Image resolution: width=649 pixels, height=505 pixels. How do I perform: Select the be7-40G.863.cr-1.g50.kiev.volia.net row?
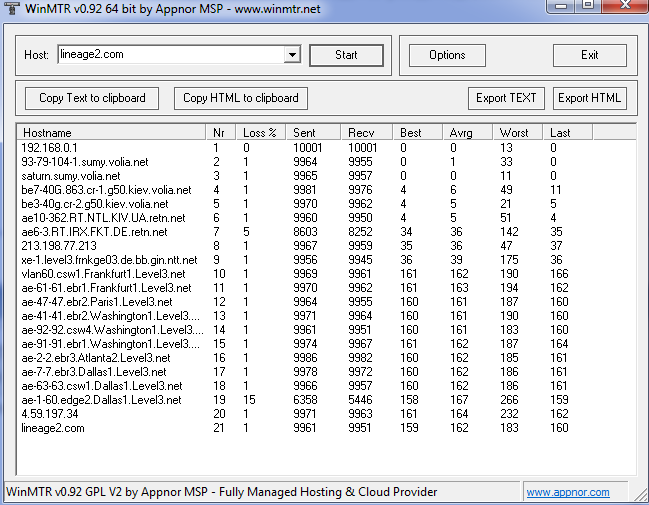click(x=326, y=190)
